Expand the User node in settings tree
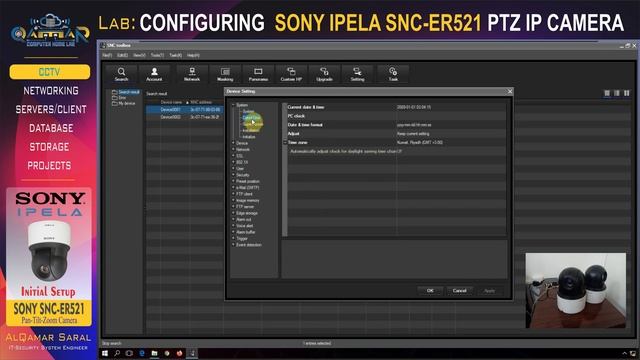 tap(233, 169)
